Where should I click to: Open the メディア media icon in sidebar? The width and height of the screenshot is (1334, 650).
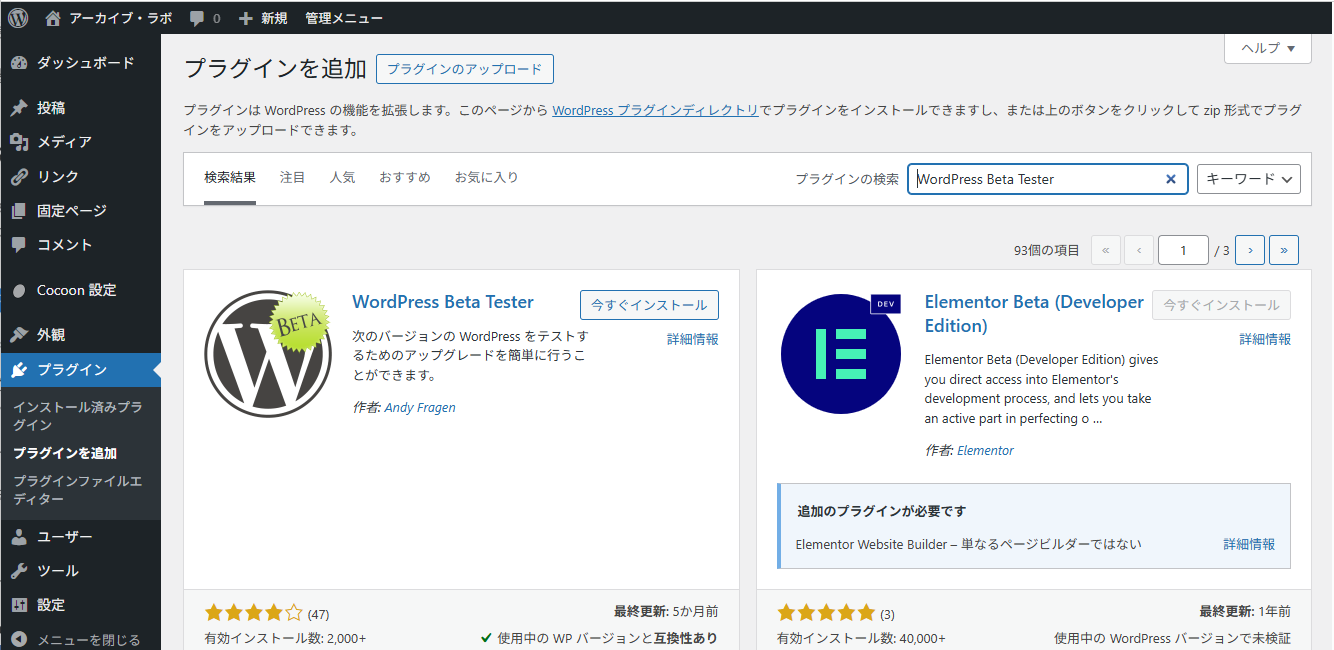19,142
